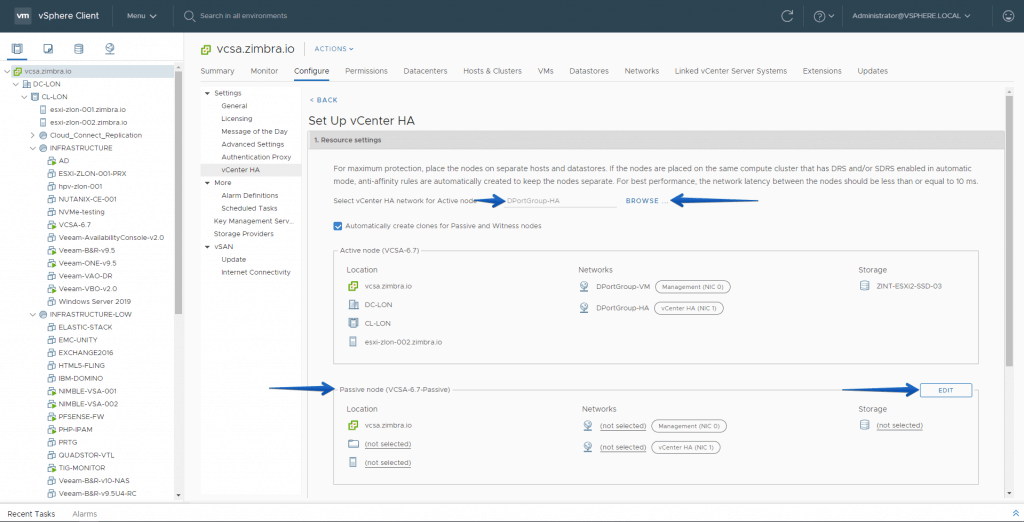Click the vCenter HA network input field
This screenshot has width=1024, height=522.
[x=560, y=201]
